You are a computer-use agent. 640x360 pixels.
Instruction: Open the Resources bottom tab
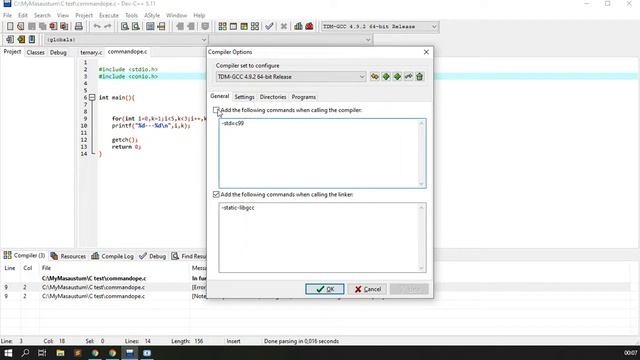[68, 256]
